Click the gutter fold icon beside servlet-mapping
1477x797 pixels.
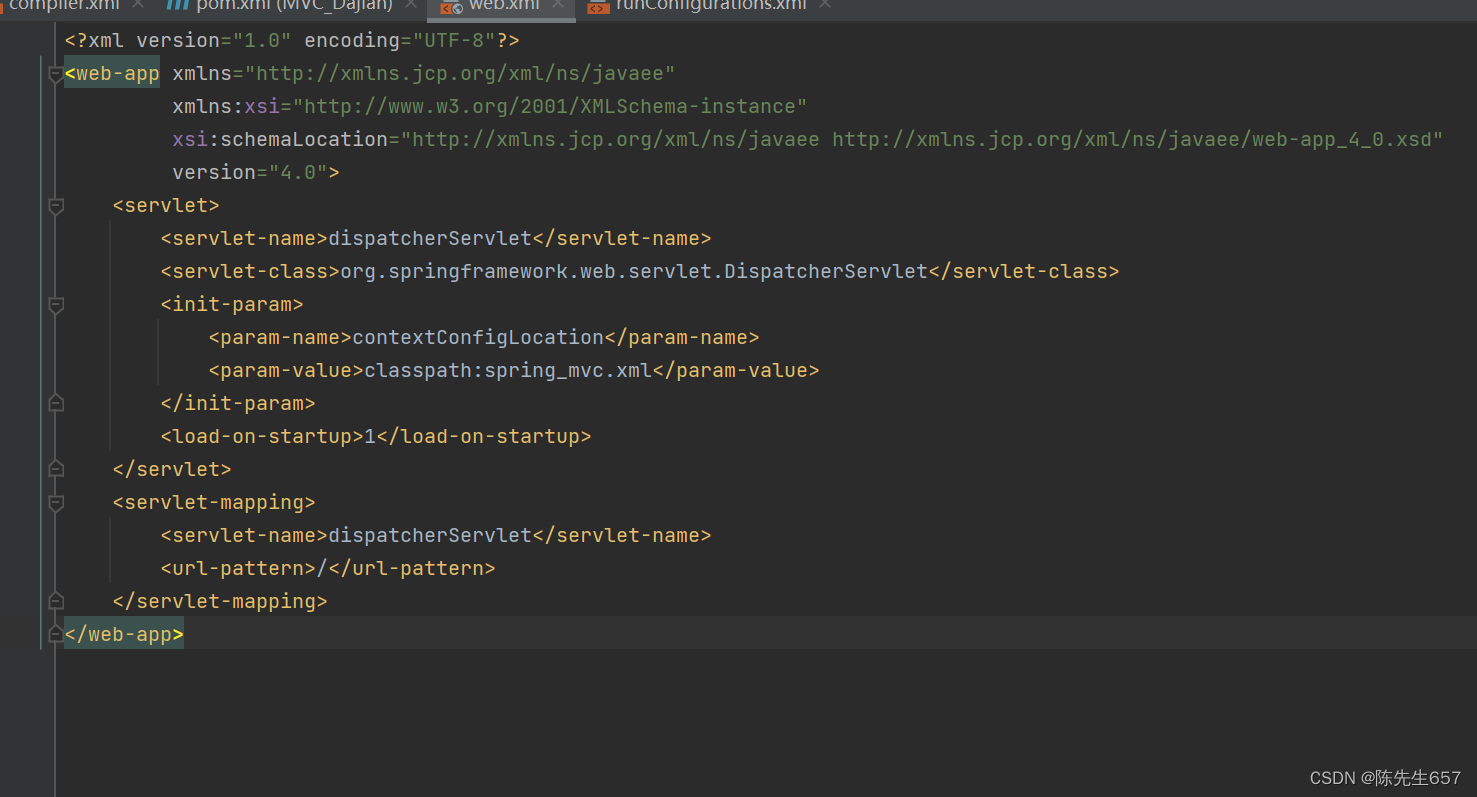(x=56, y=503)
